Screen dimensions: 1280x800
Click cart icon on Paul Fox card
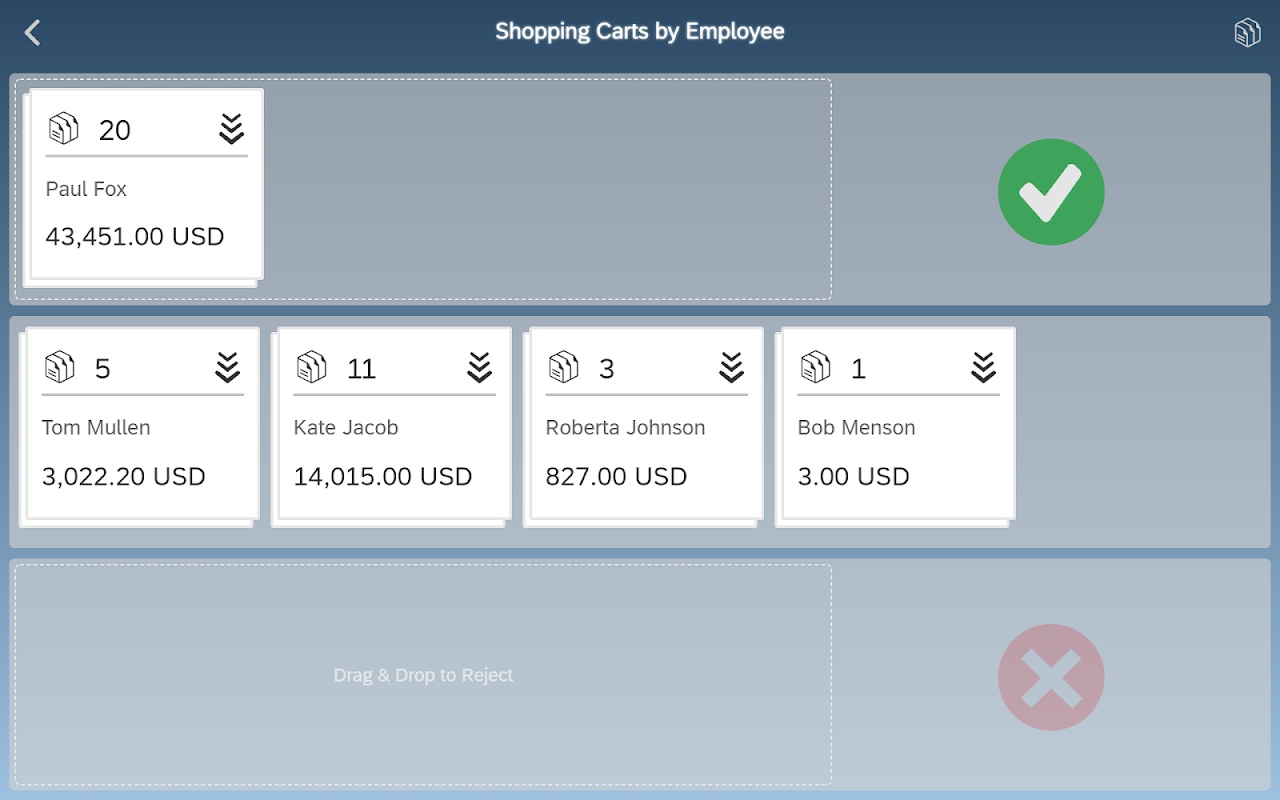pyautogui.click(x=64, y=129)
